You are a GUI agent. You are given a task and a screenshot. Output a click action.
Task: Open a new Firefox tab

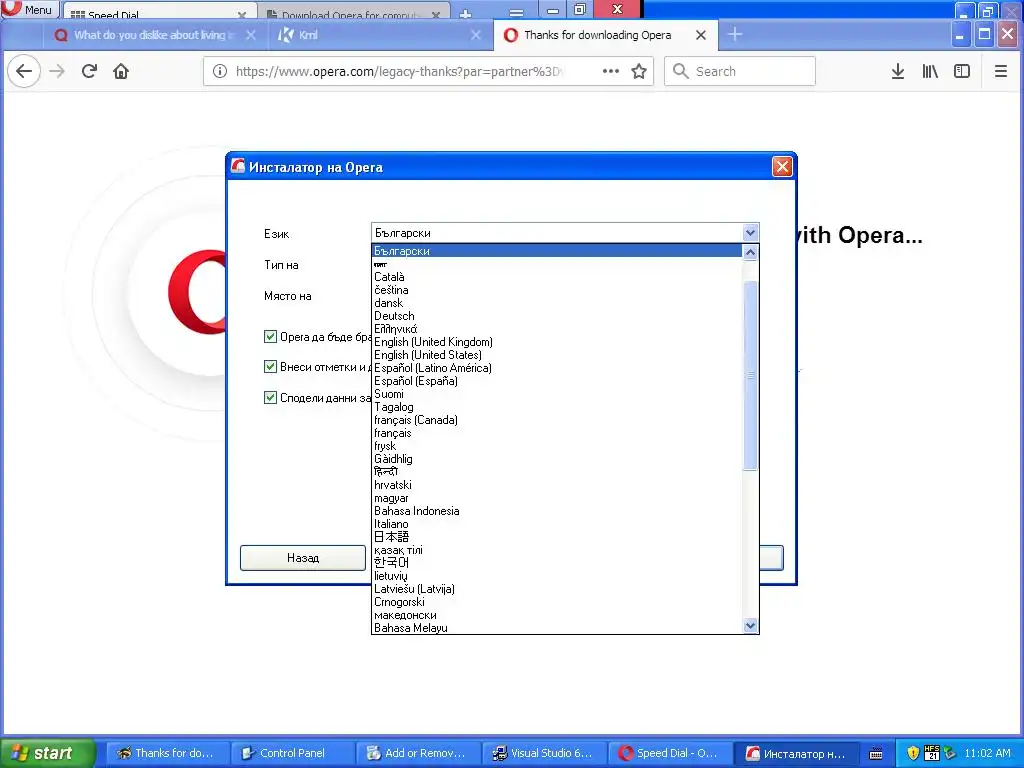(735, 34)
